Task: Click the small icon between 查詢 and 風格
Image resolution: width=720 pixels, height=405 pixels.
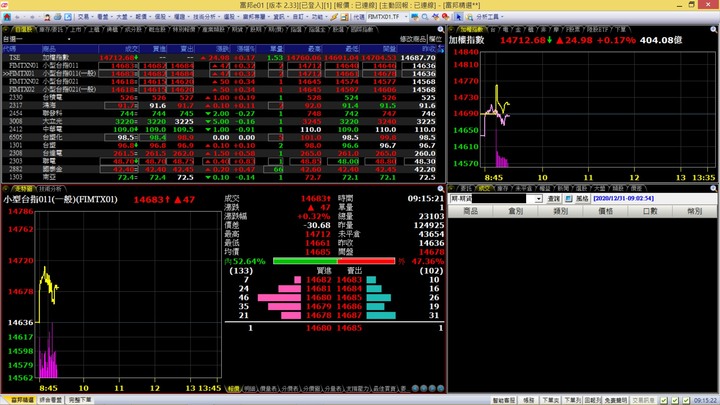Action: click(x=568, y=198)
